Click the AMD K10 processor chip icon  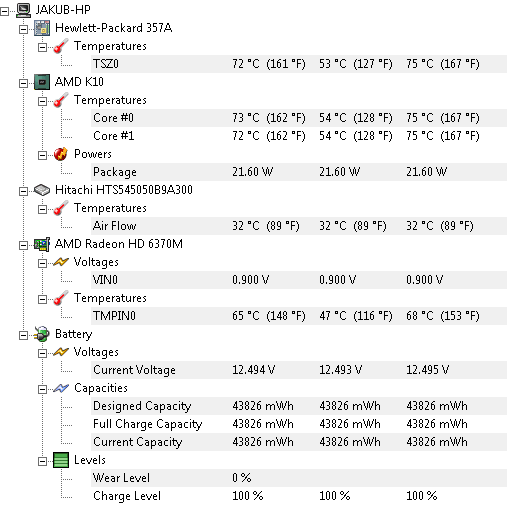click(42, 82)
